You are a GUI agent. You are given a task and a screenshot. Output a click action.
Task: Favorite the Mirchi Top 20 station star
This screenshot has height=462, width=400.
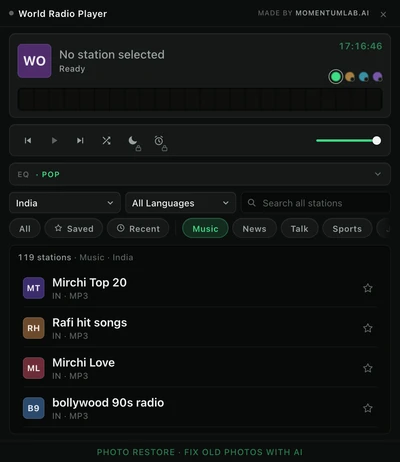368,288
